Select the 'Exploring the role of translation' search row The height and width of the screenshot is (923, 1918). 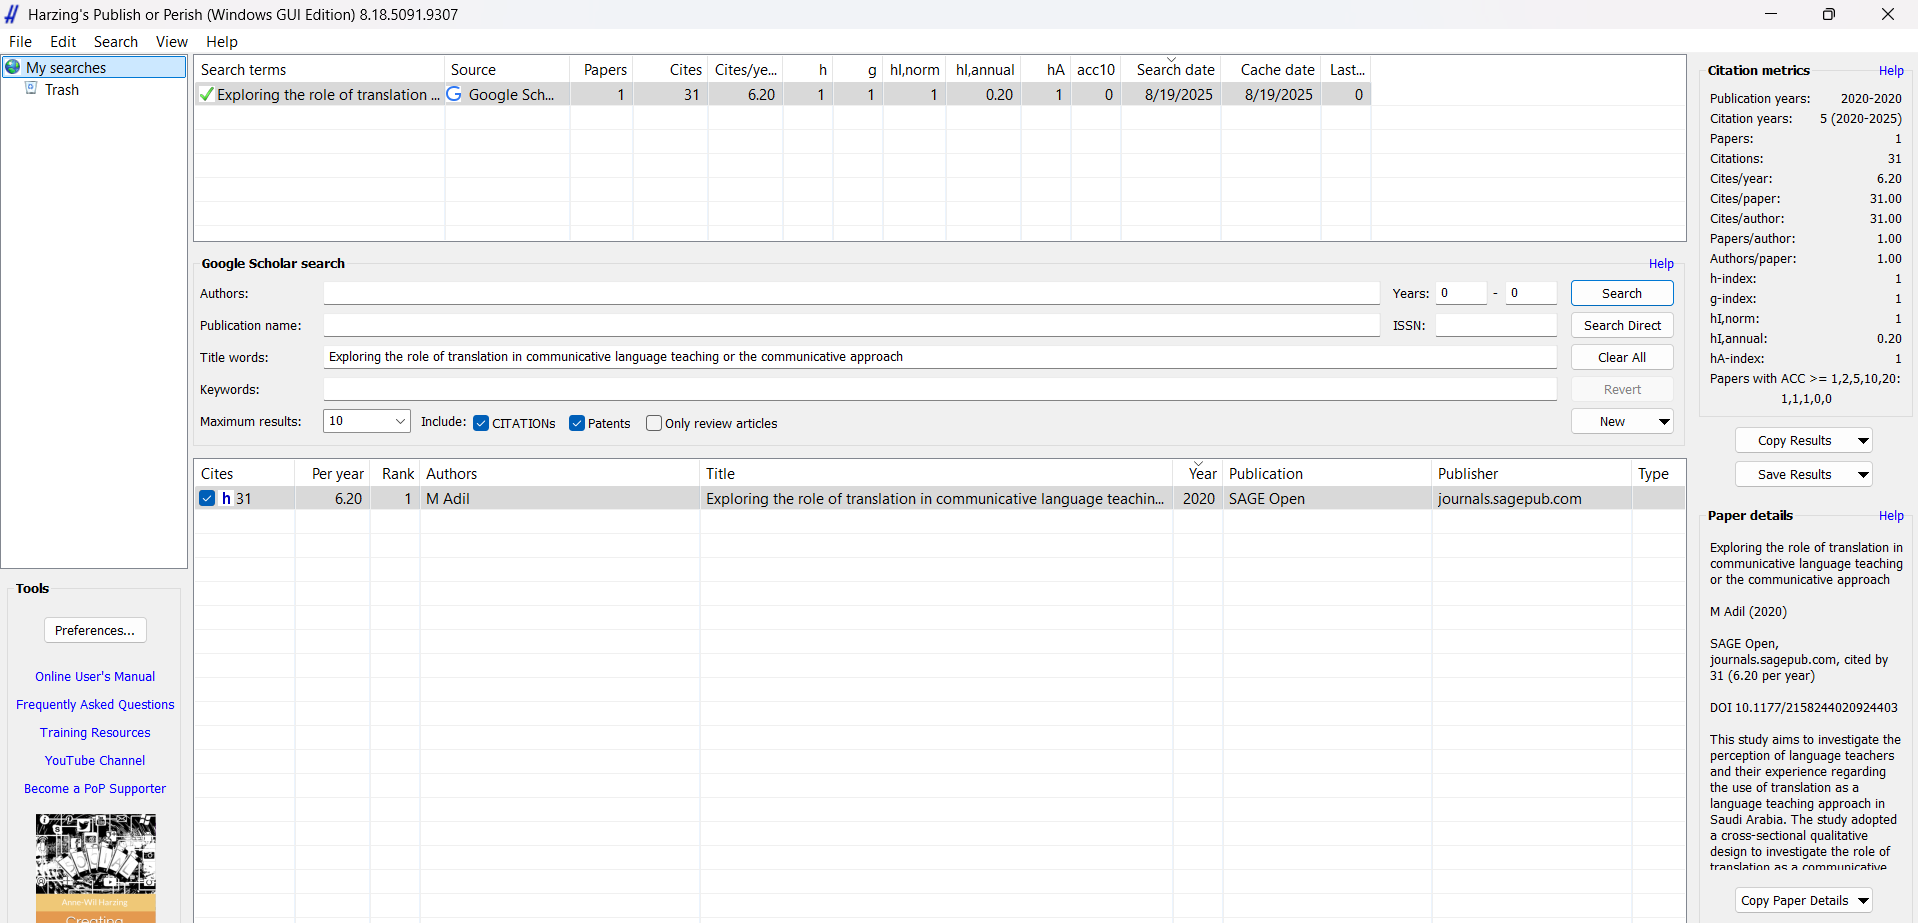pyautogui.click(x=782, y=94)
